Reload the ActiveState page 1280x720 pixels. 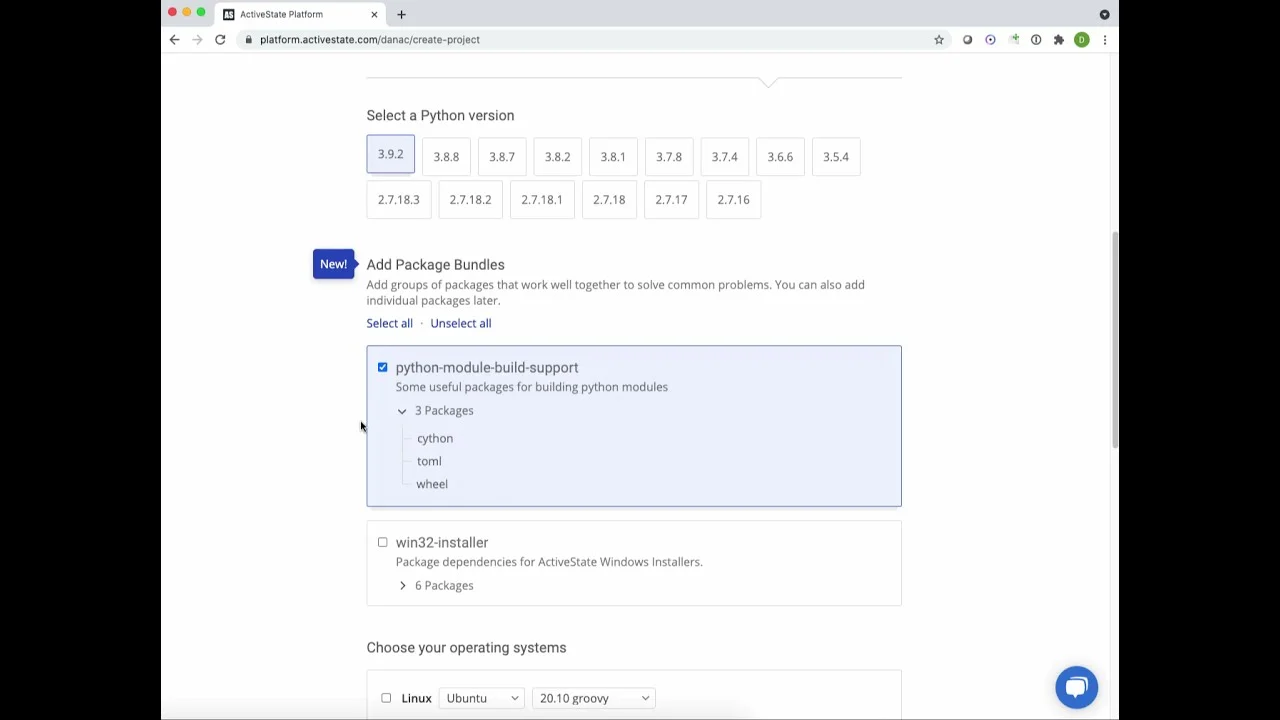coord(220,39)
